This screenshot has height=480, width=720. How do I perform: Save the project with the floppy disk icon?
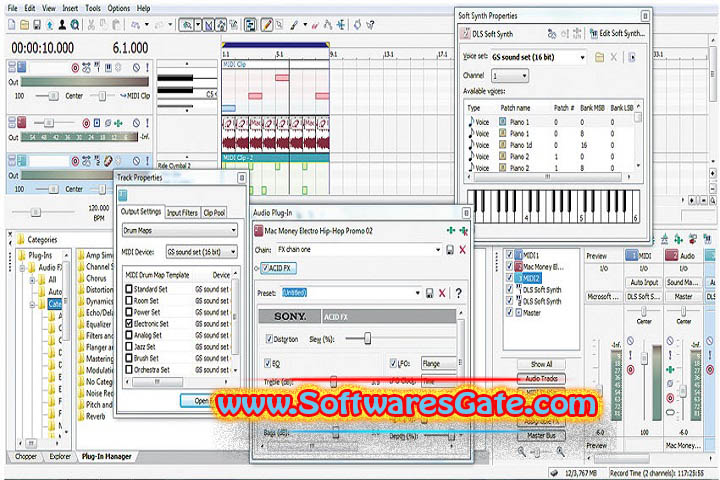point(37,25)
